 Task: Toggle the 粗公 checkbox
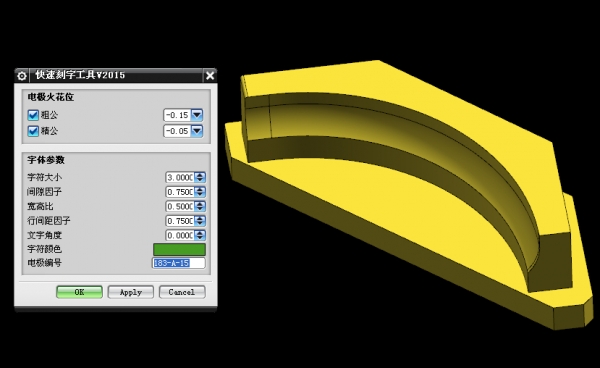(33, 115)
